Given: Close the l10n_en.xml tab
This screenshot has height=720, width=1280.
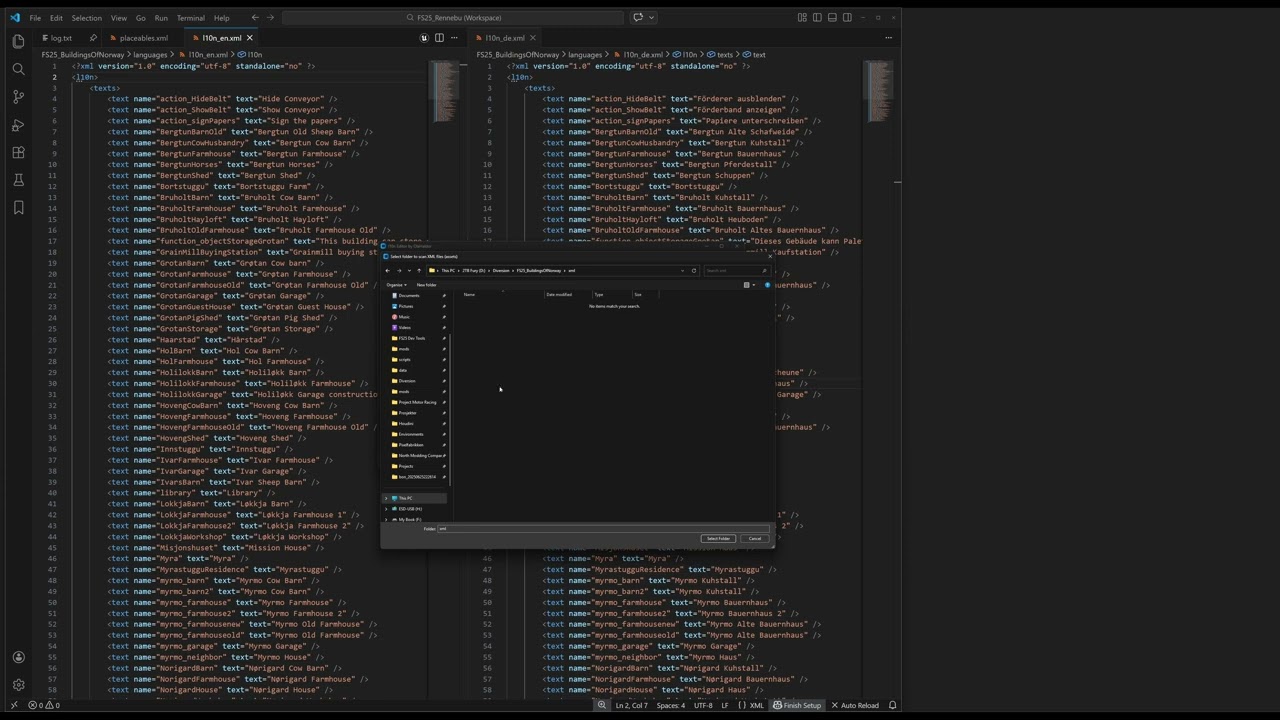Looking at the screenshot, I should pos(250,38).
